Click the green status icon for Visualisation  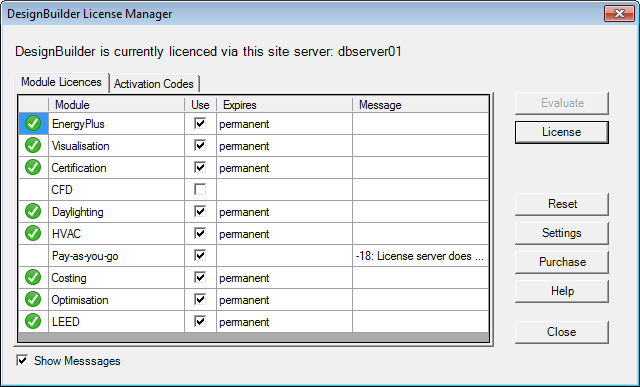[x=33, y=145]
